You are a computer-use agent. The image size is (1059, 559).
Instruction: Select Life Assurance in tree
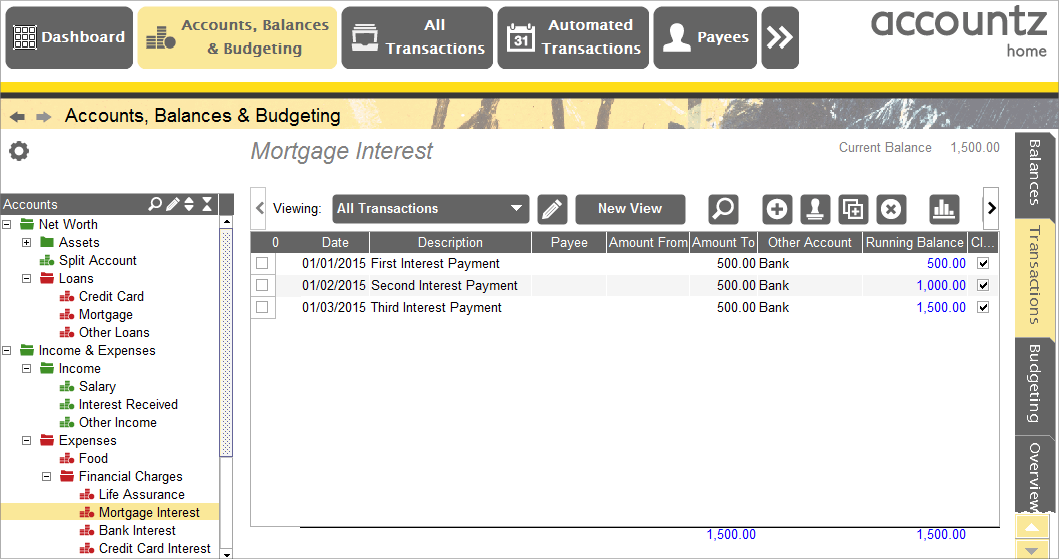tap(142, 494)
